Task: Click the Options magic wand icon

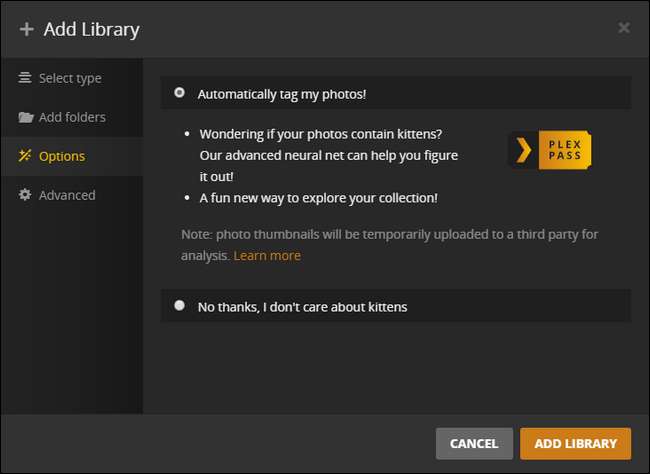Action: tap(25, 156)
